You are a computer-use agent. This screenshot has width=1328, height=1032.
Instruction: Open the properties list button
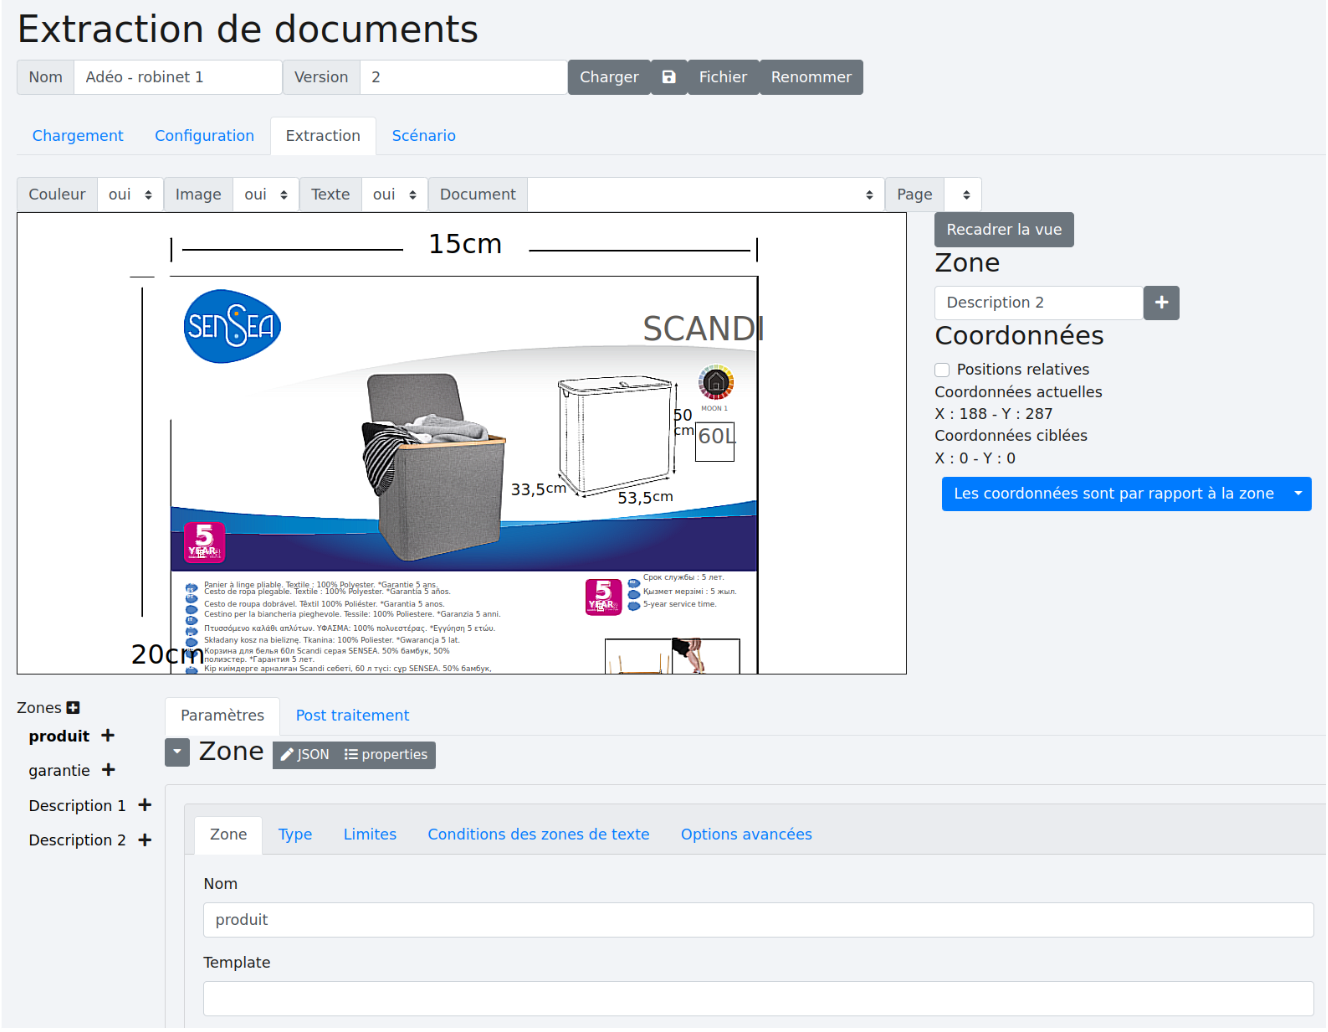[386, 755]
